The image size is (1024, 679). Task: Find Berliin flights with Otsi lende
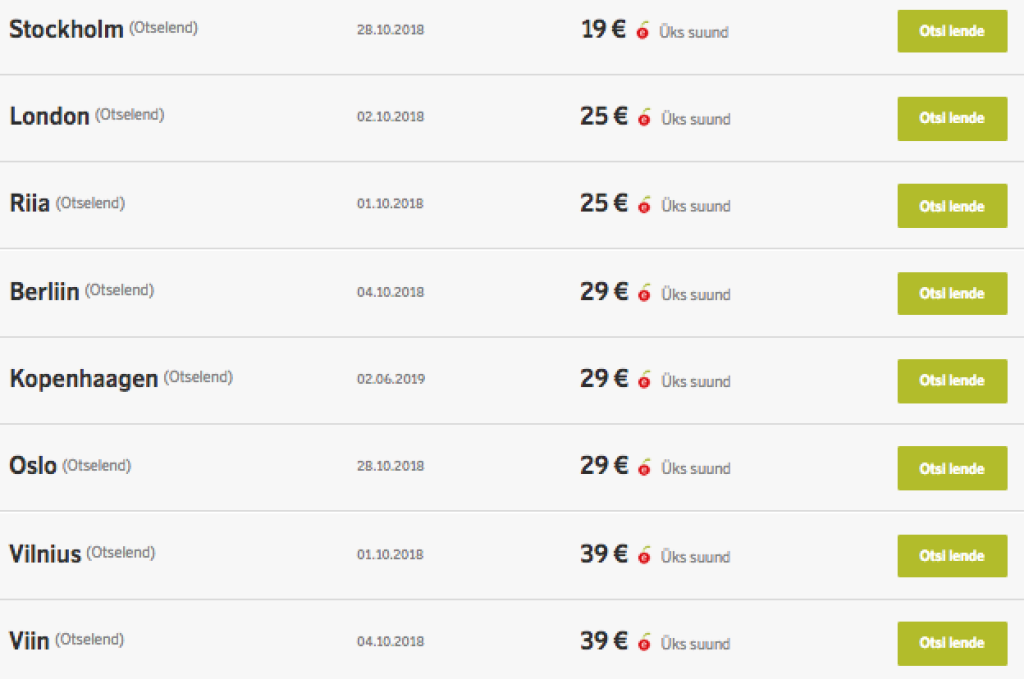pos(952,294)
